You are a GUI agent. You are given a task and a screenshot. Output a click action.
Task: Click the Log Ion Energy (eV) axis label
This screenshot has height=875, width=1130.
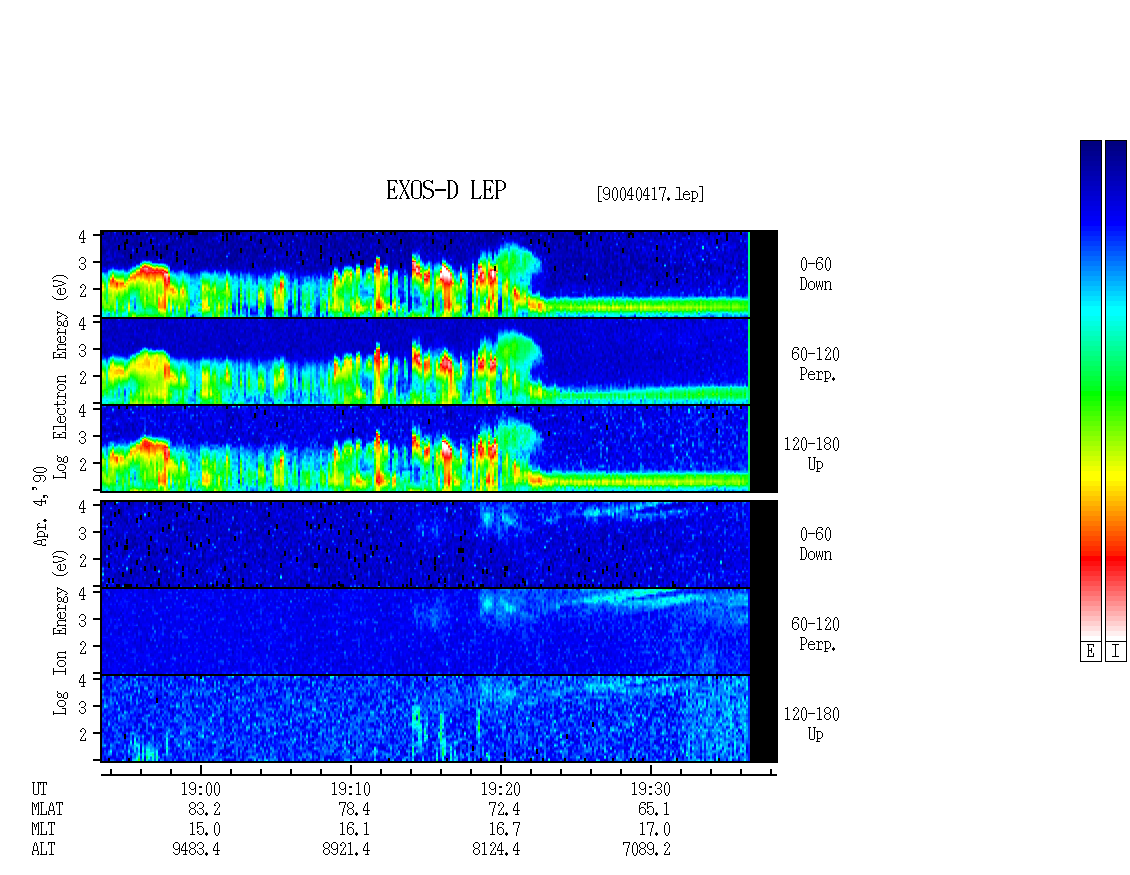click(60, 633)
